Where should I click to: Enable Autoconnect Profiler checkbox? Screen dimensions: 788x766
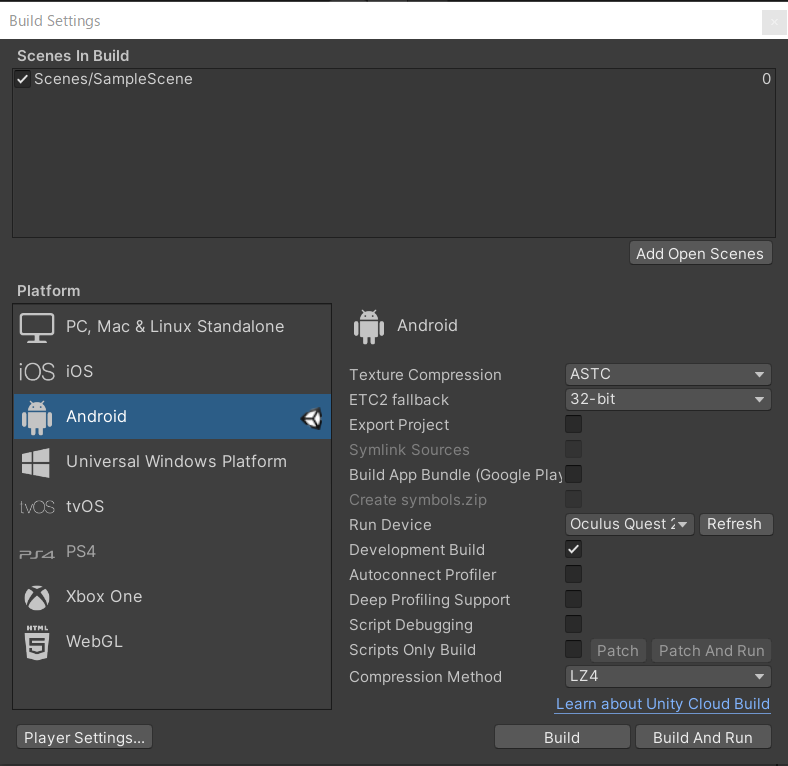(573, 574)
